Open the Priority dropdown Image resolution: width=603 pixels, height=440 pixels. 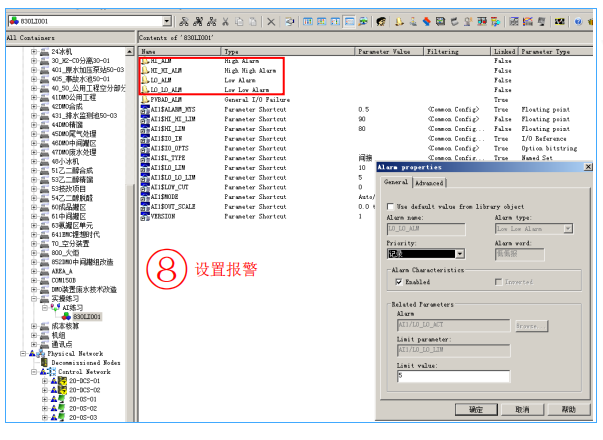coord(459,254)
